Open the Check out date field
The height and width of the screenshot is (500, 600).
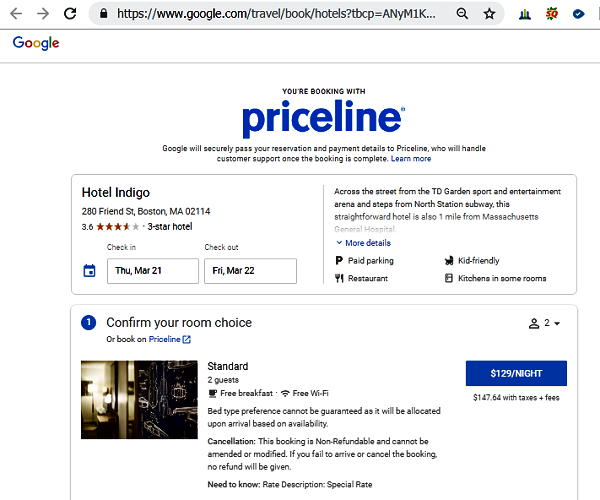point(250,271)
